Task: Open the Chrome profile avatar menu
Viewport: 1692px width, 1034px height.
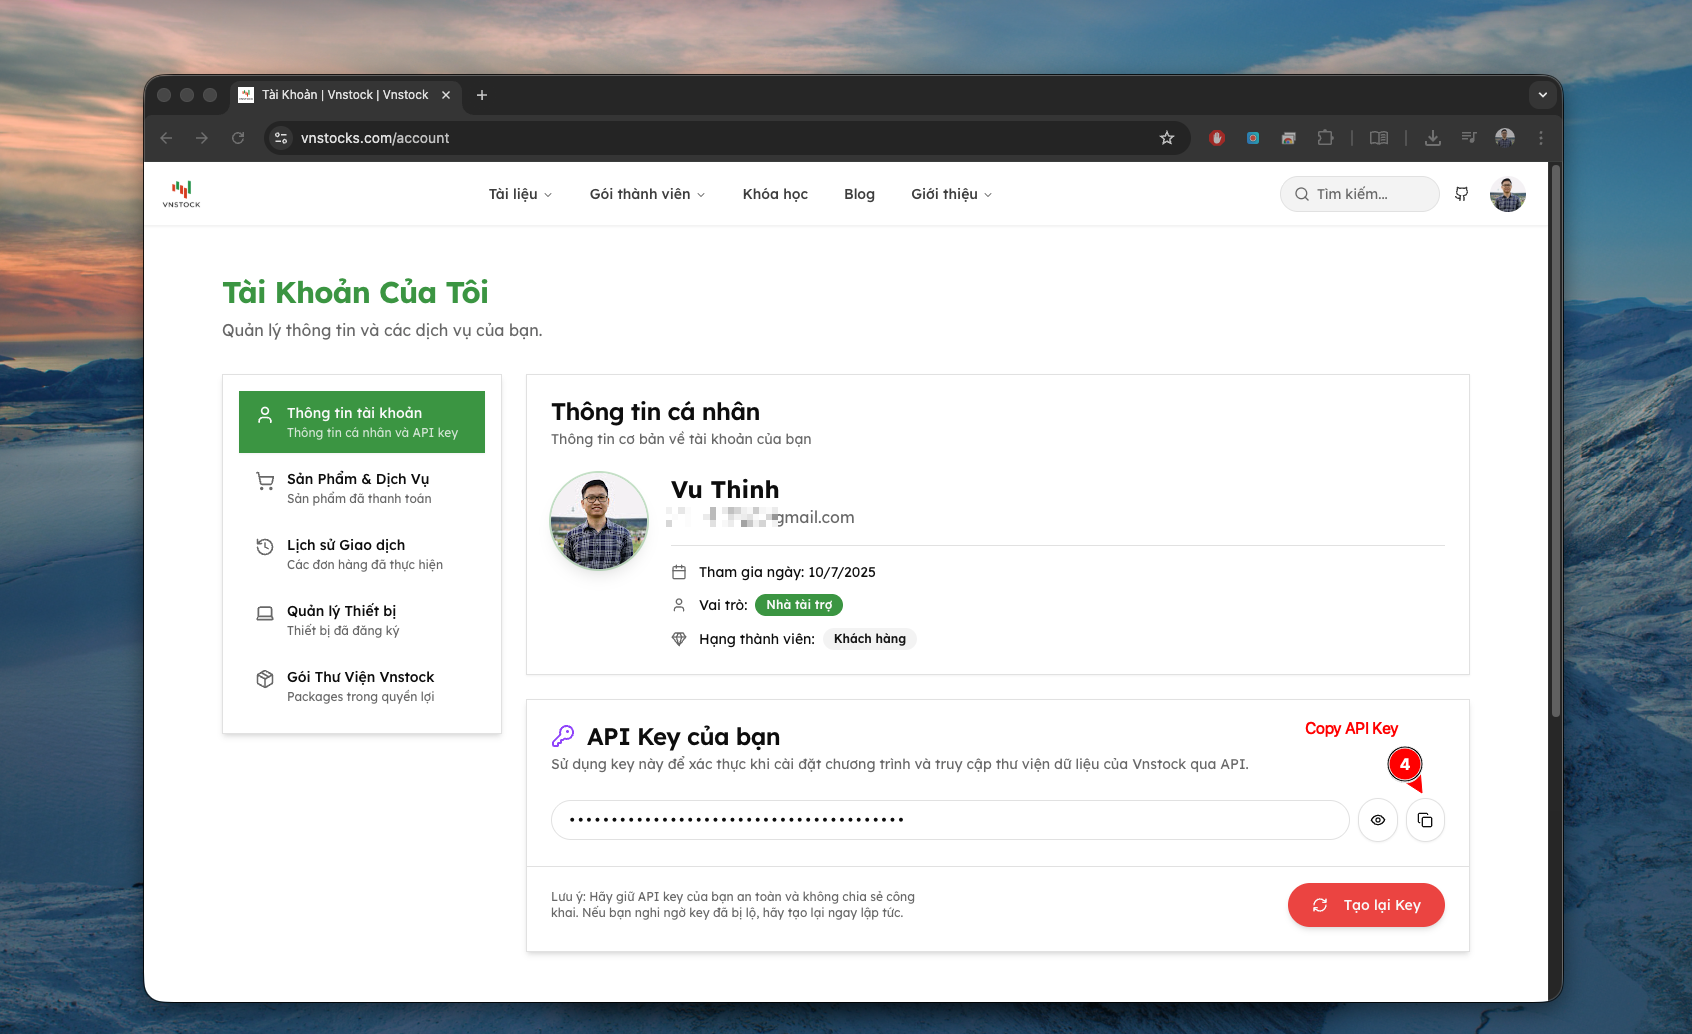Action: 1505,138
